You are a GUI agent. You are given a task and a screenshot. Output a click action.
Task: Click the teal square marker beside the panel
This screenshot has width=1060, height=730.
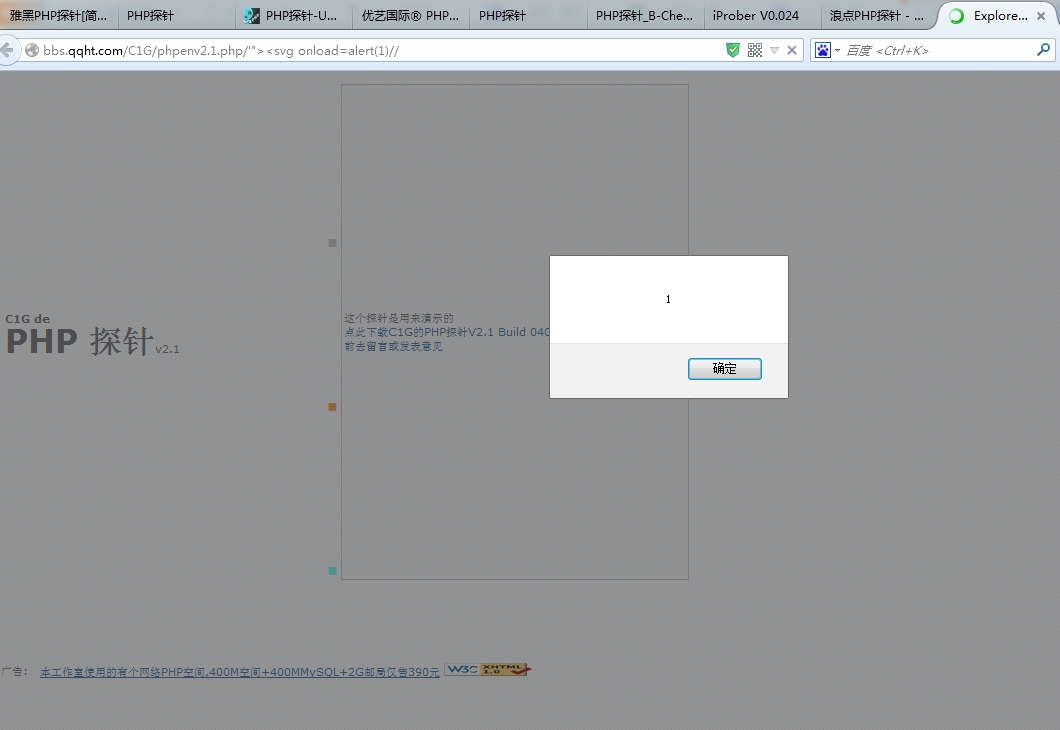[333, 571]
